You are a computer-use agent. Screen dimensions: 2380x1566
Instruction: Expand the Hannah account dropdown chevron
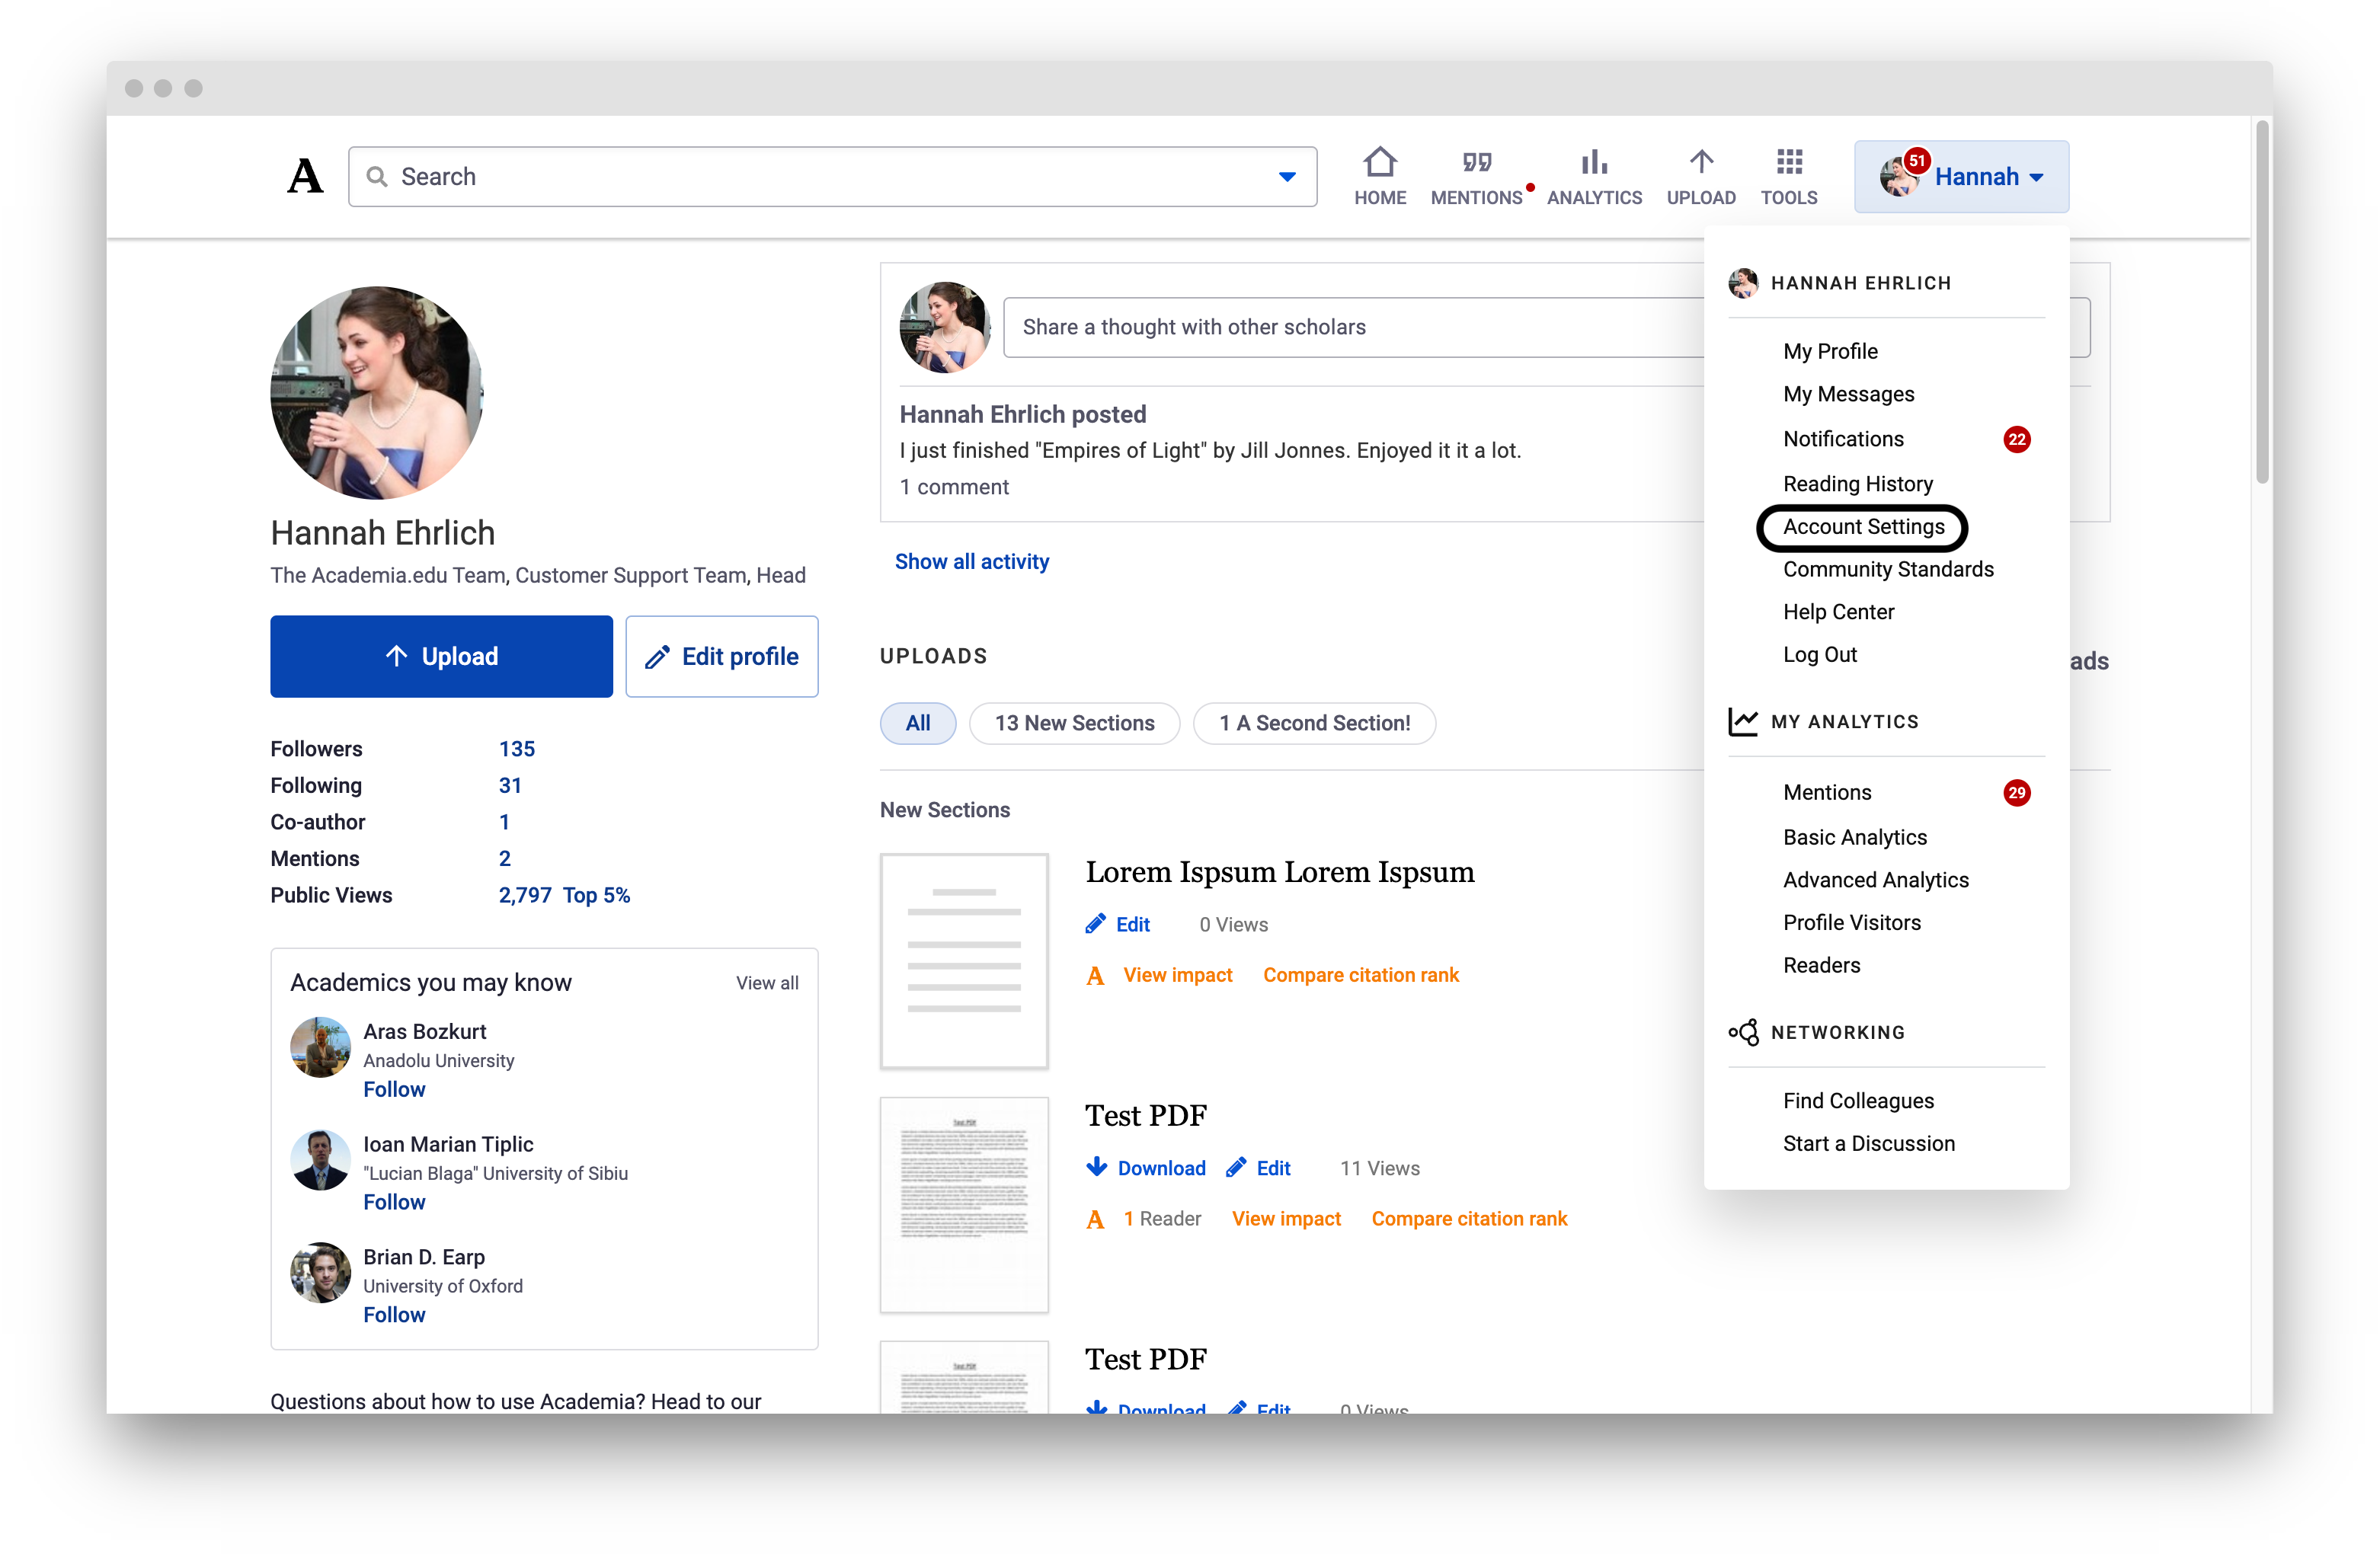pos(2037,176)
